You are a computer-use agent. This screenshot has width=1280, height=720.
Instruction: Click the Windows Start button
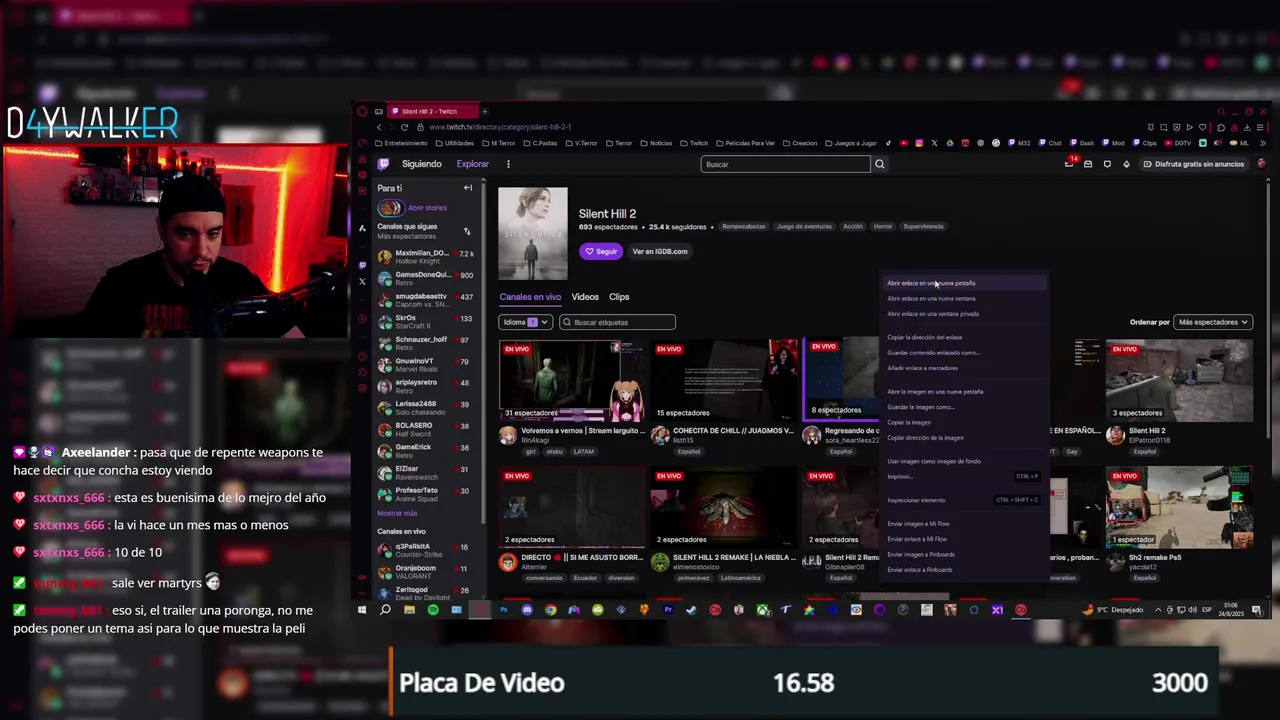pyautogui.click(x=362, y=610)
